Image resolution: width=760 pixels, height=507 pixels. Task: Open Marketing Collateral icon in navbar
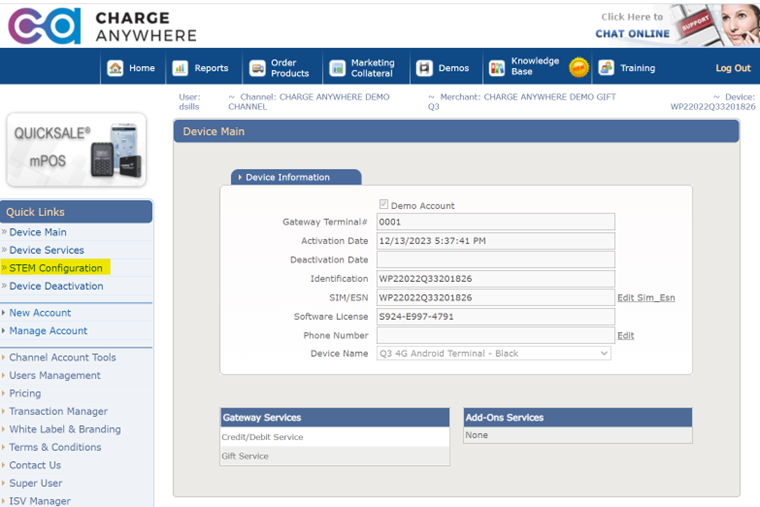(x=338, y=68)
